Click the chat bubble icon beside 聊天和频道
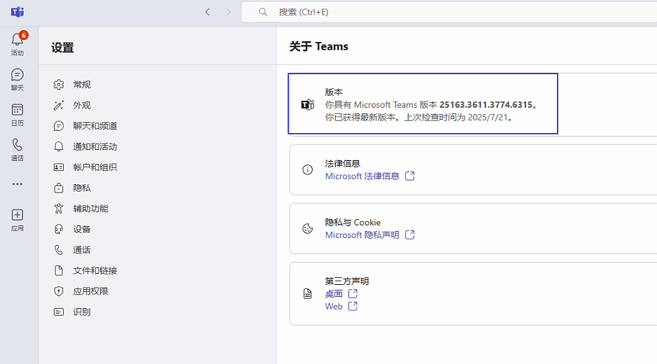This screenshot has width=657, height=364. 59,126
